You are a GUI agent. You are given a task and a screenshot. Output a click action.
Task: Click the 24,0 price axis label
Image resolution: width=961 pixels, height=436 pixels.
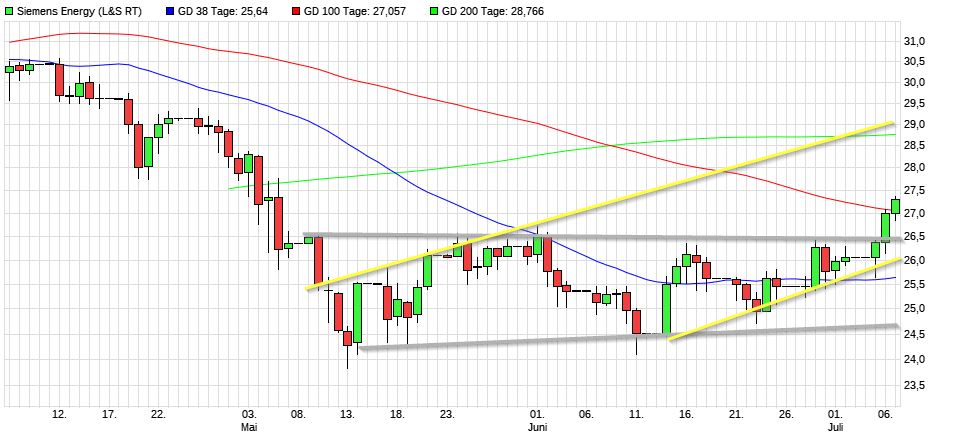tap(914, 359)
